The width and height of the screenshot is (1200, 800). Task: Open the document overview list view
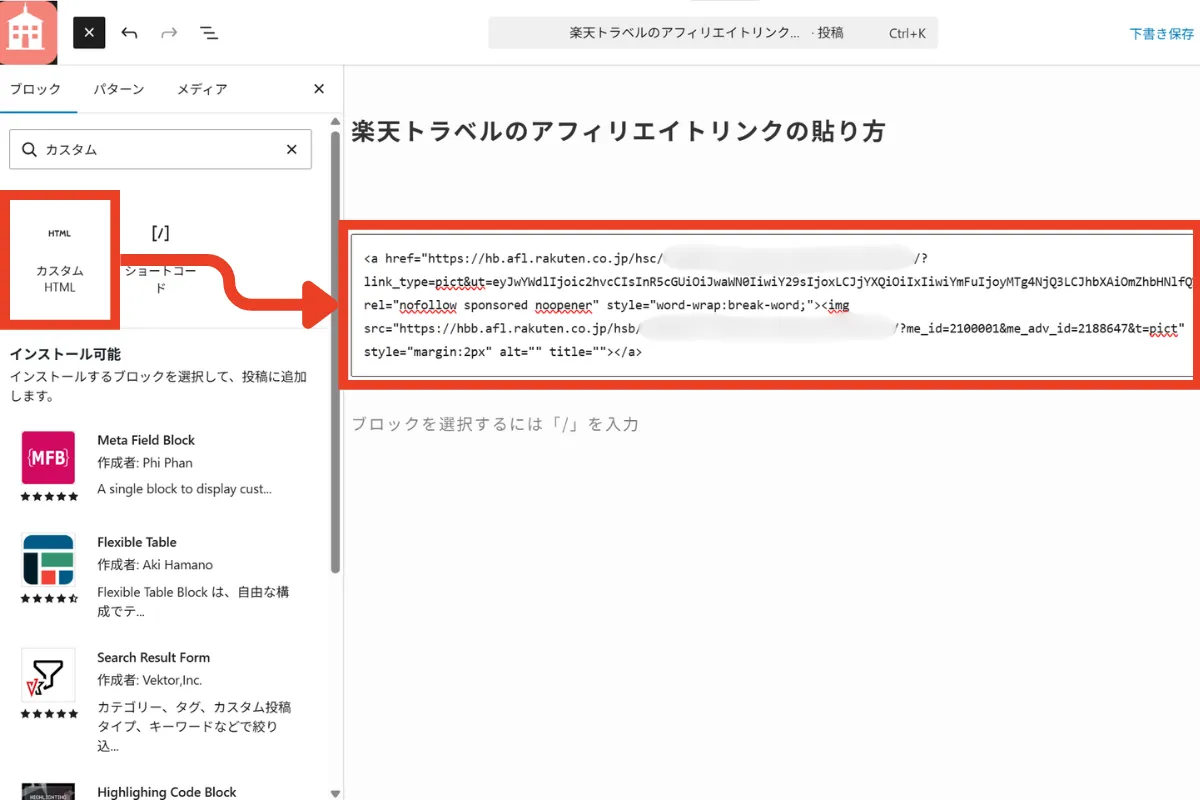(x=209, y=33)
